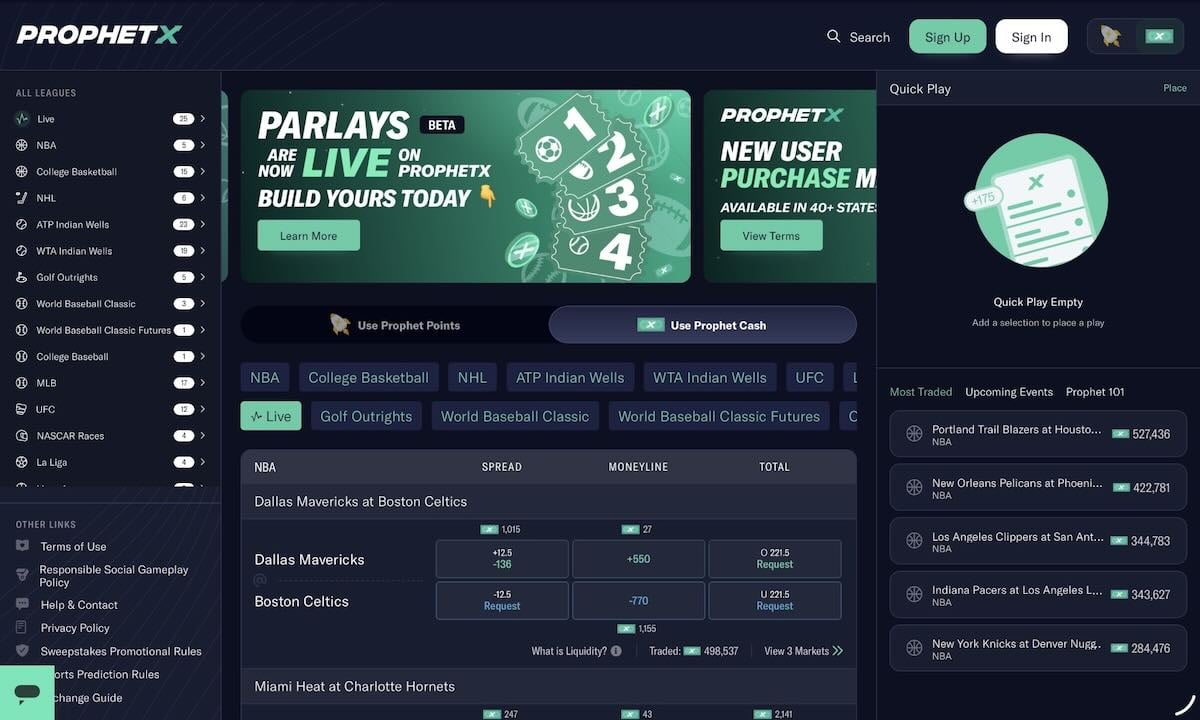Expand the ATP Indian Wells league chevron
Viewport: 1200px width, 720px height.
pos(203,224)
